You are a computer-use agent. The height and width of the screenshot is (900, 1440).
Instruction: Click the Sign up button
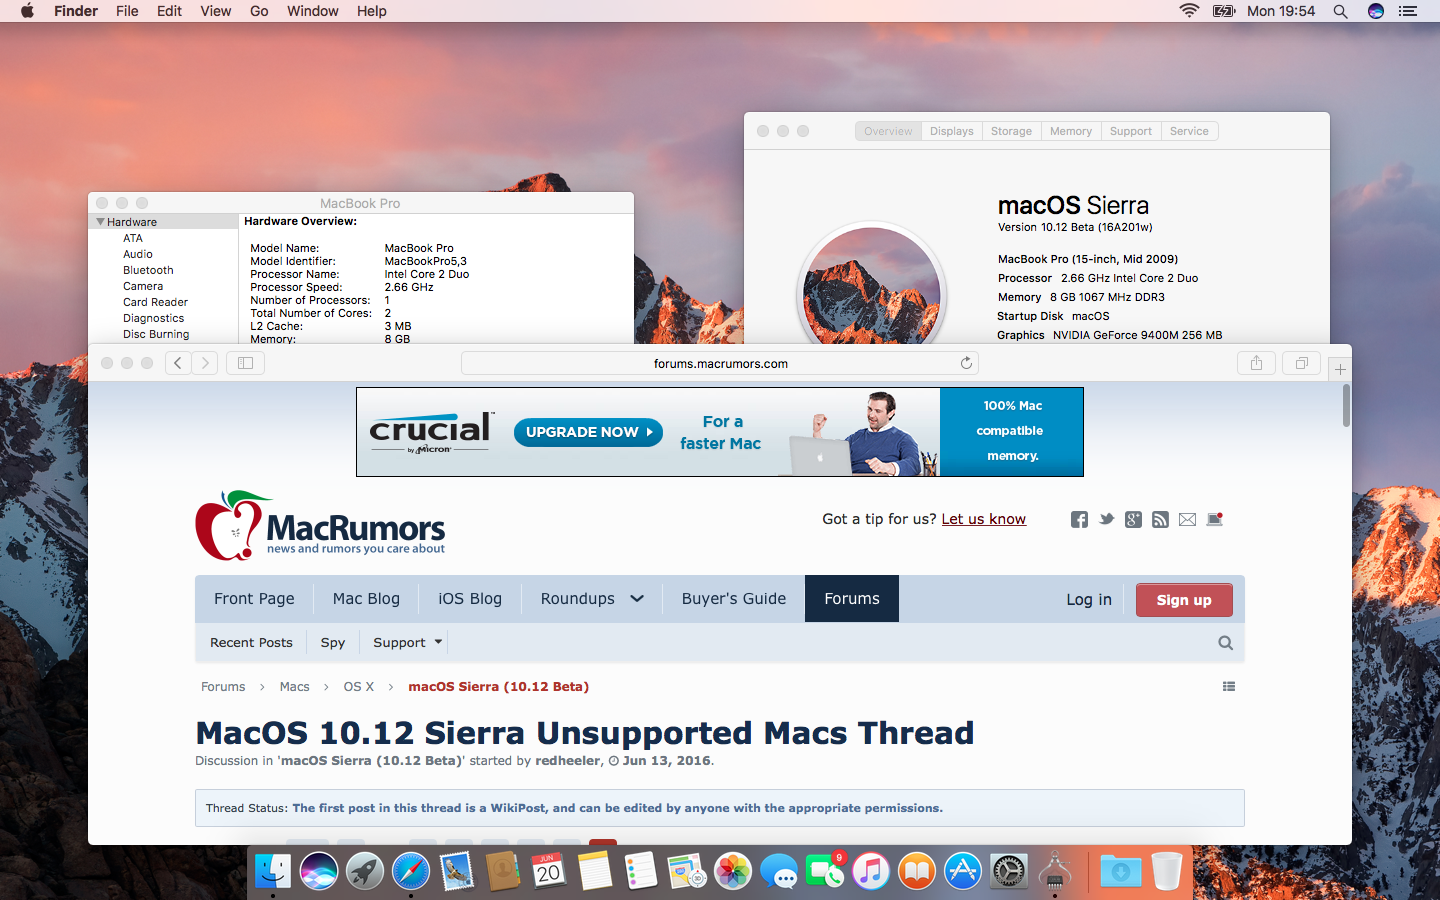point(1184,600)
